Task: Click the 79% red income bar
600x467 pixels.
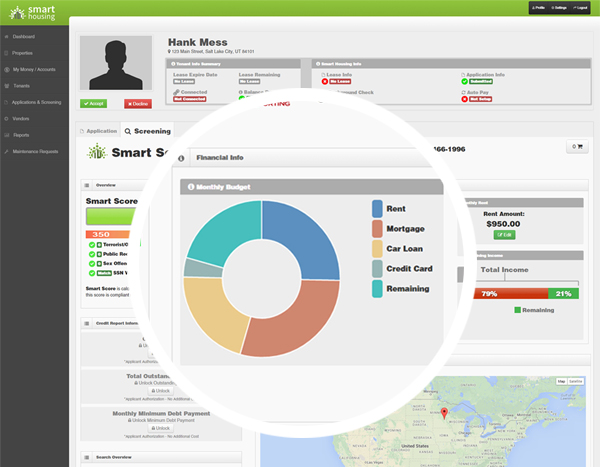Action: pos(511,294)
